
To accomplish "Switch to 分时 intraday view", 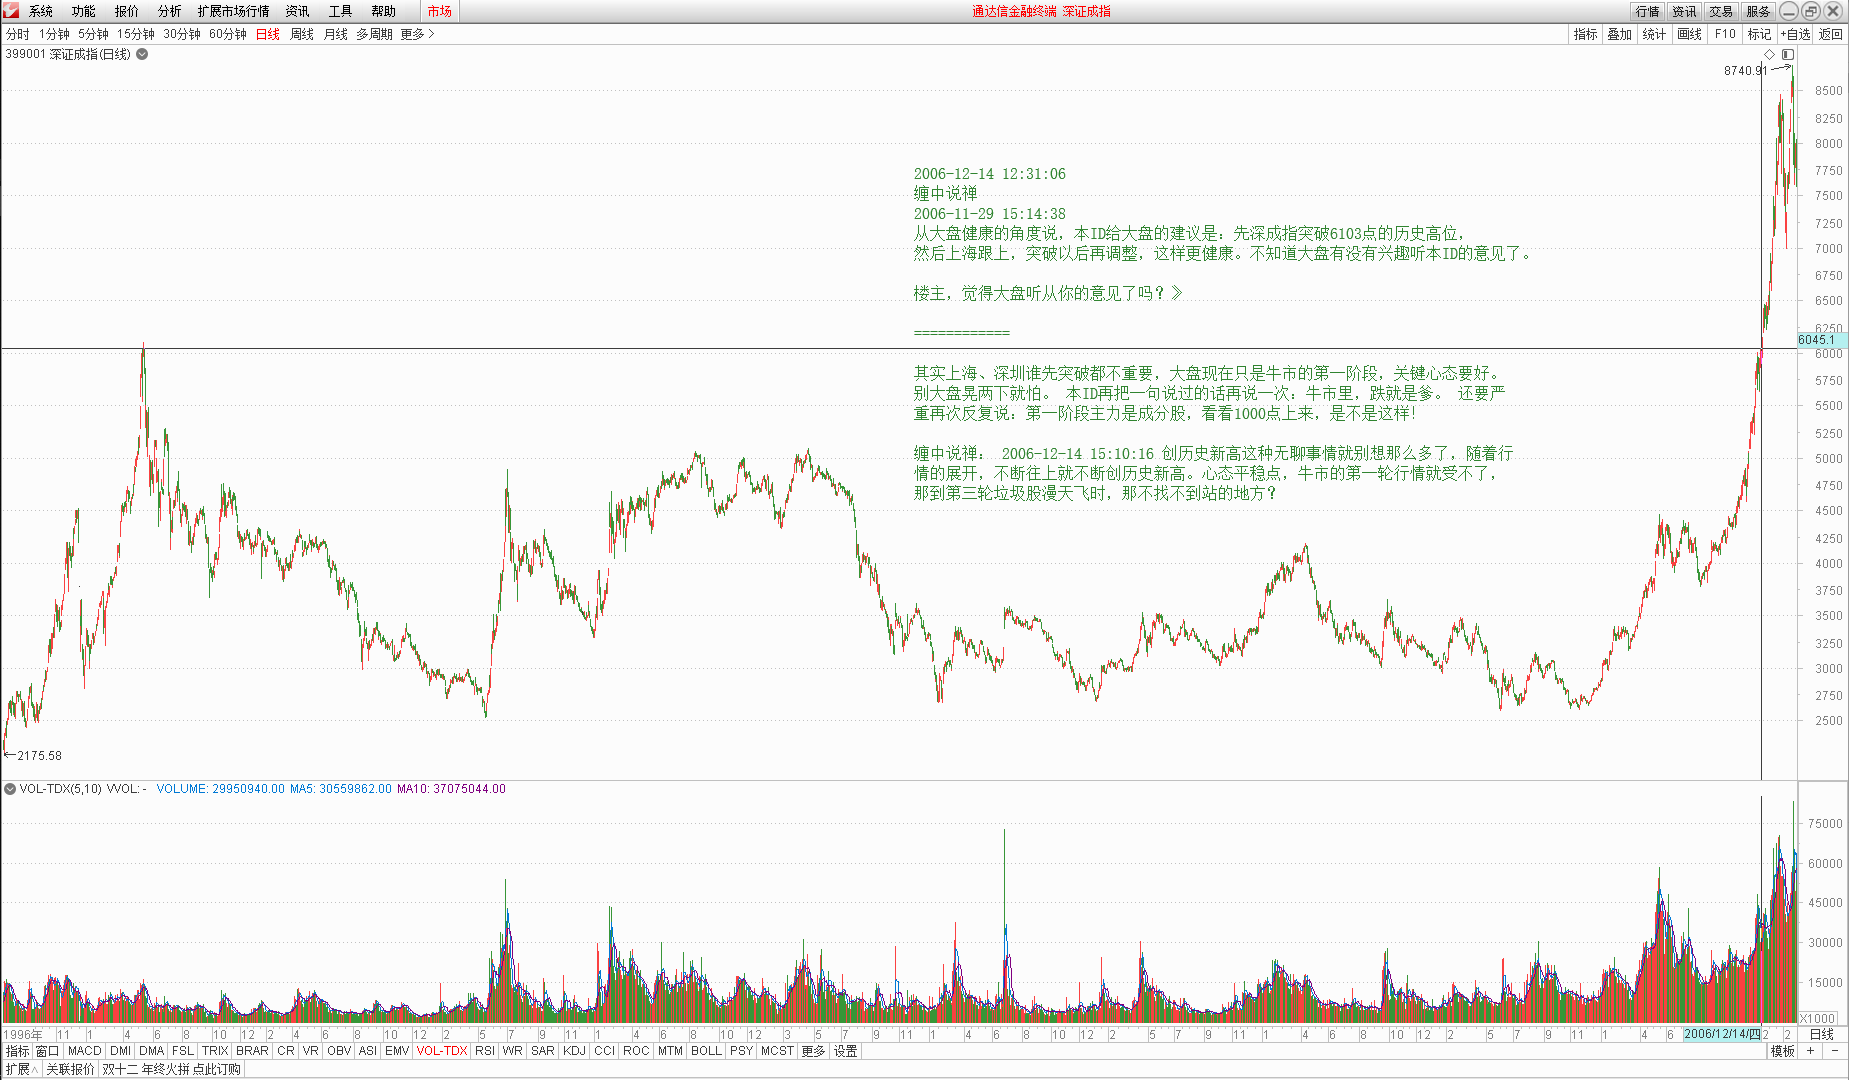I will coord(16,33).
